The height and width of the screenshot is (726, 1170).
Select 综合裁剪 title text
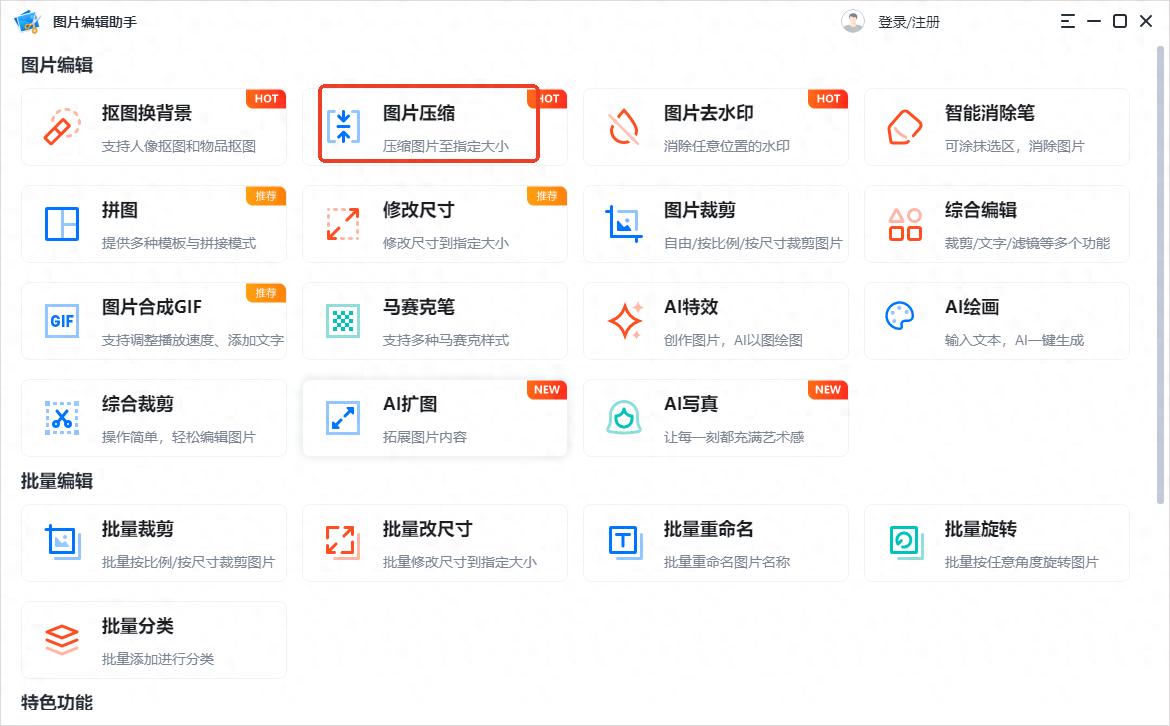[x=138, y=404]
